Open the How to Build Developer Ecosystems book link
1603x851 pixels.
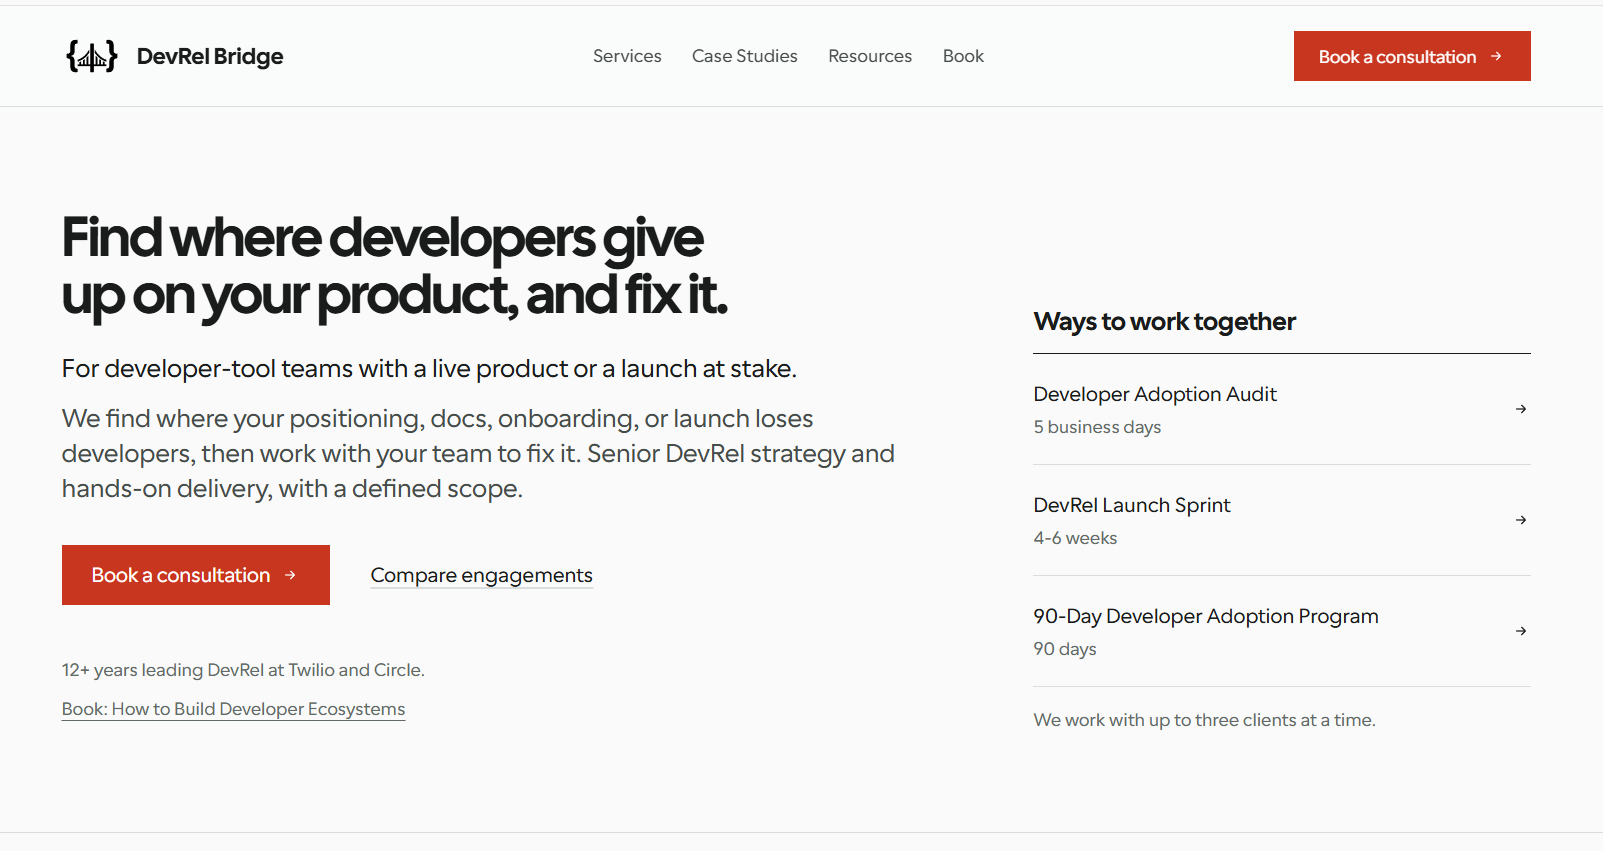233,709
